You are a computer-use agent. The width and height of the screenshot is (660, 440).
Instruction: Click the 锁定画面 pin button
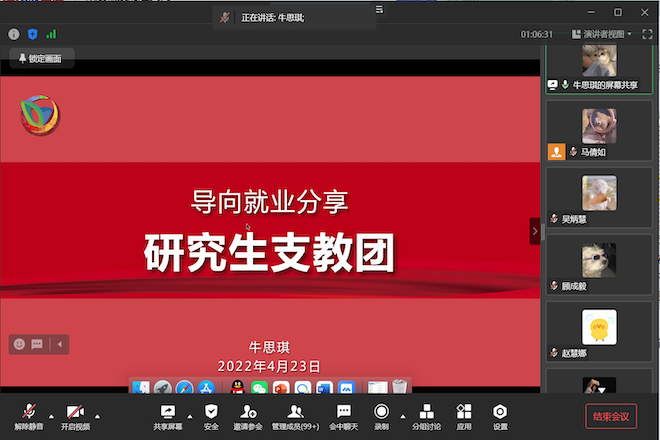click(40, 59)
